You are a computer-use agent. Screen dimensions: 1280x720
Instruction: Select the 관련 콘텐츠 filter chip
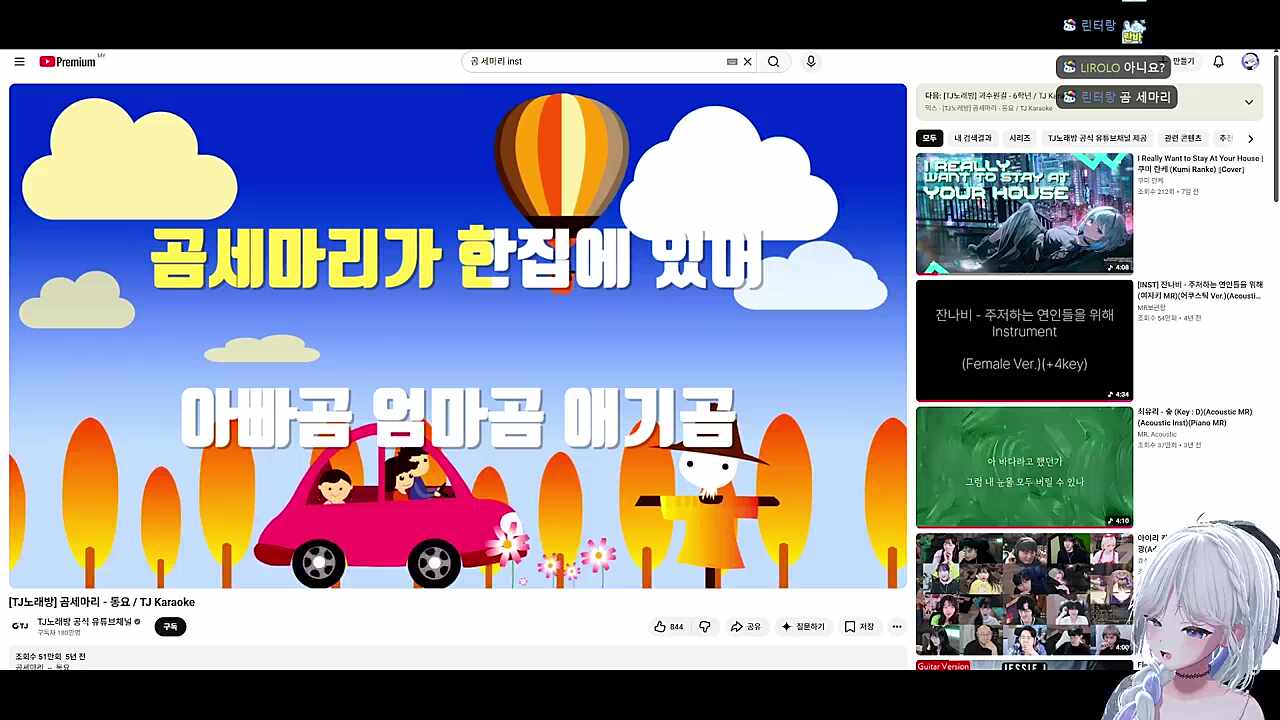coord(1183,138)
